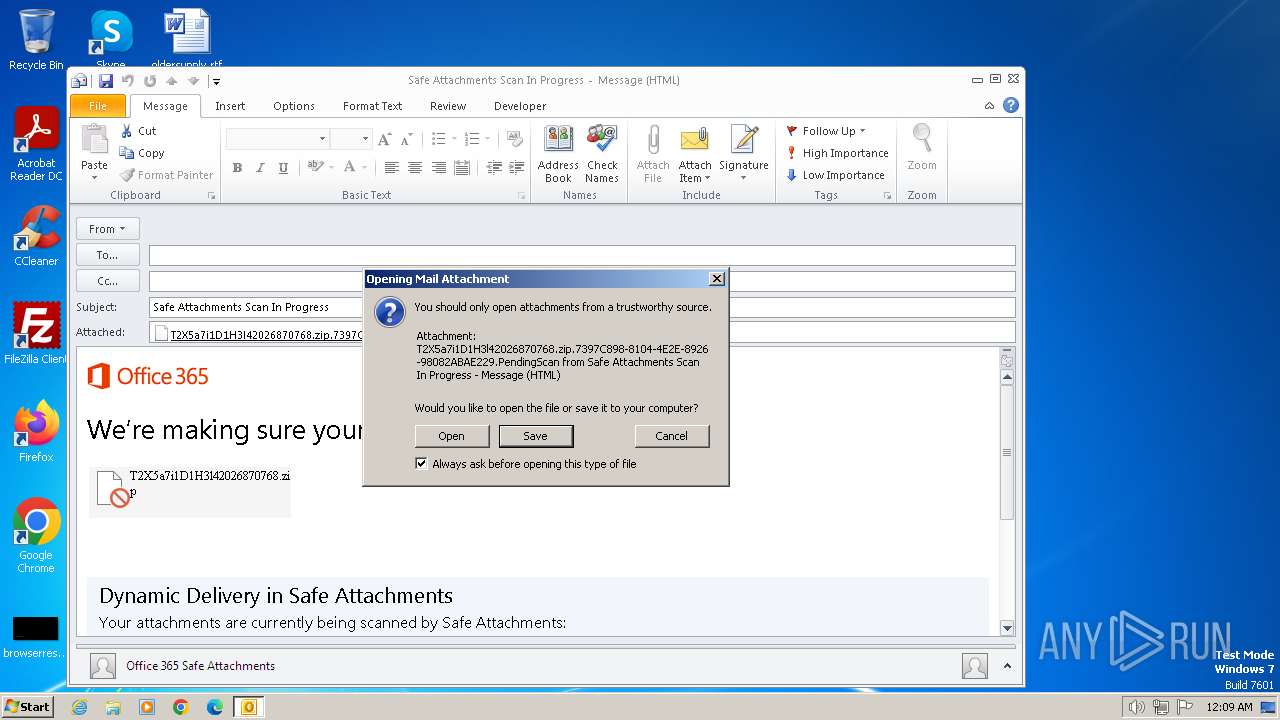Switch to the Review tab
Viewport: 1280px width, 720px height.
[x=448, y=106]
